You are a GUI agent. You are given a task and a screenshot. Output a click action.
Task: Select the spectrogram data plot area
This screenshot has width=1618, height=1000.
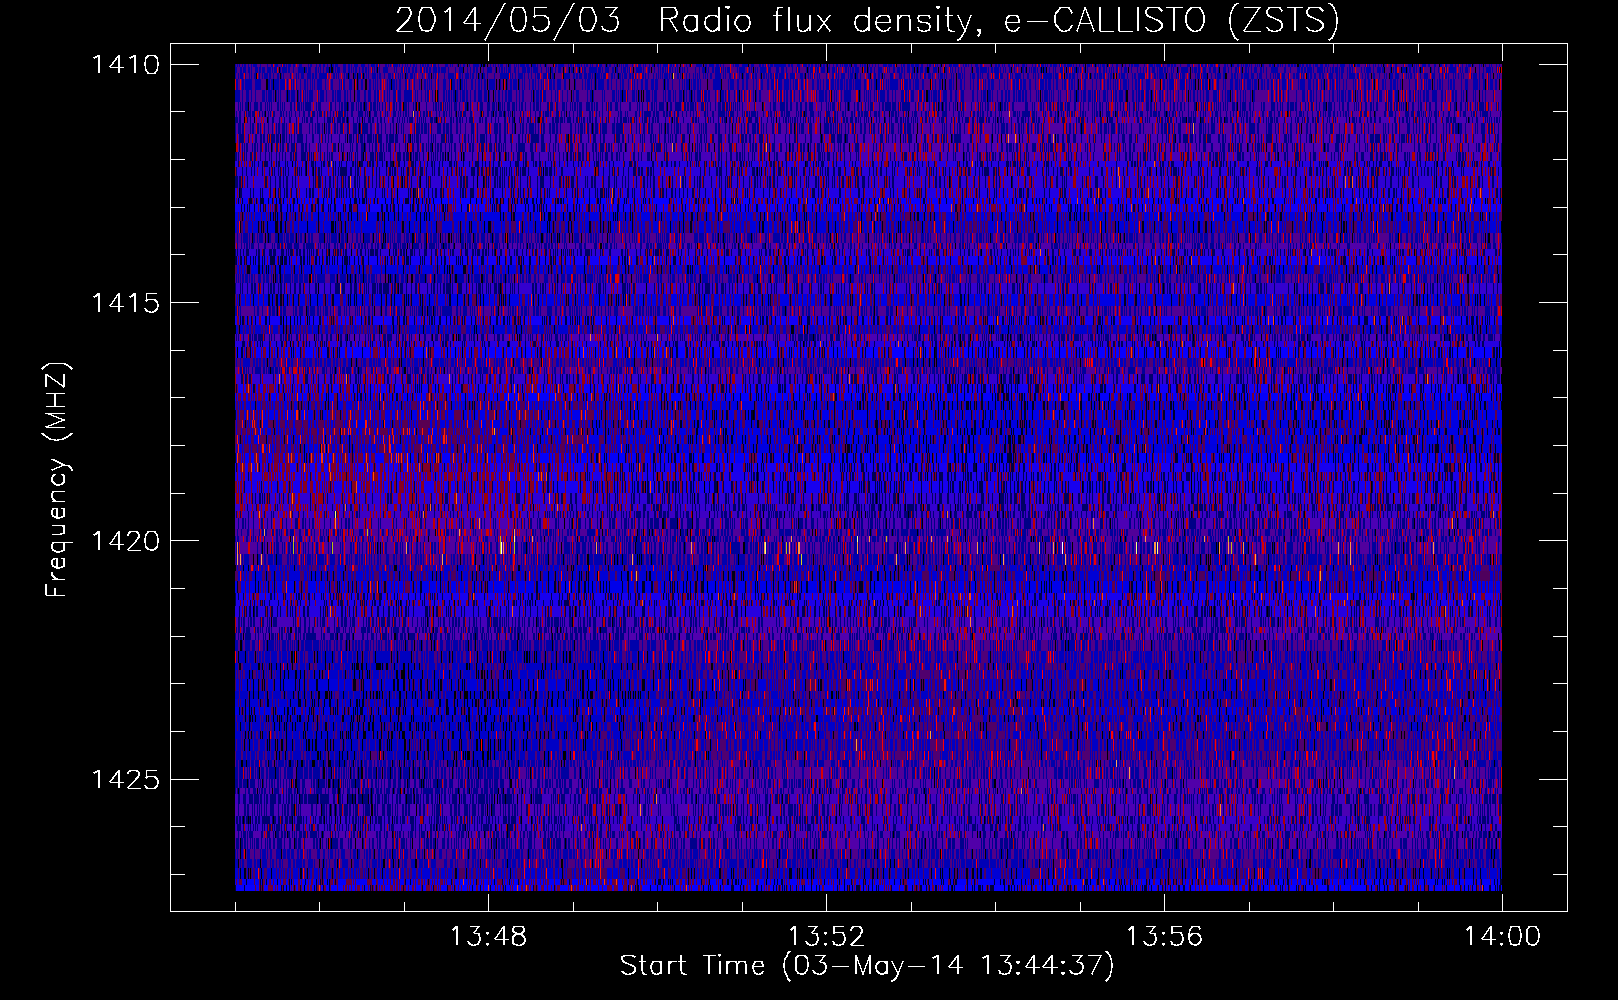868,477
